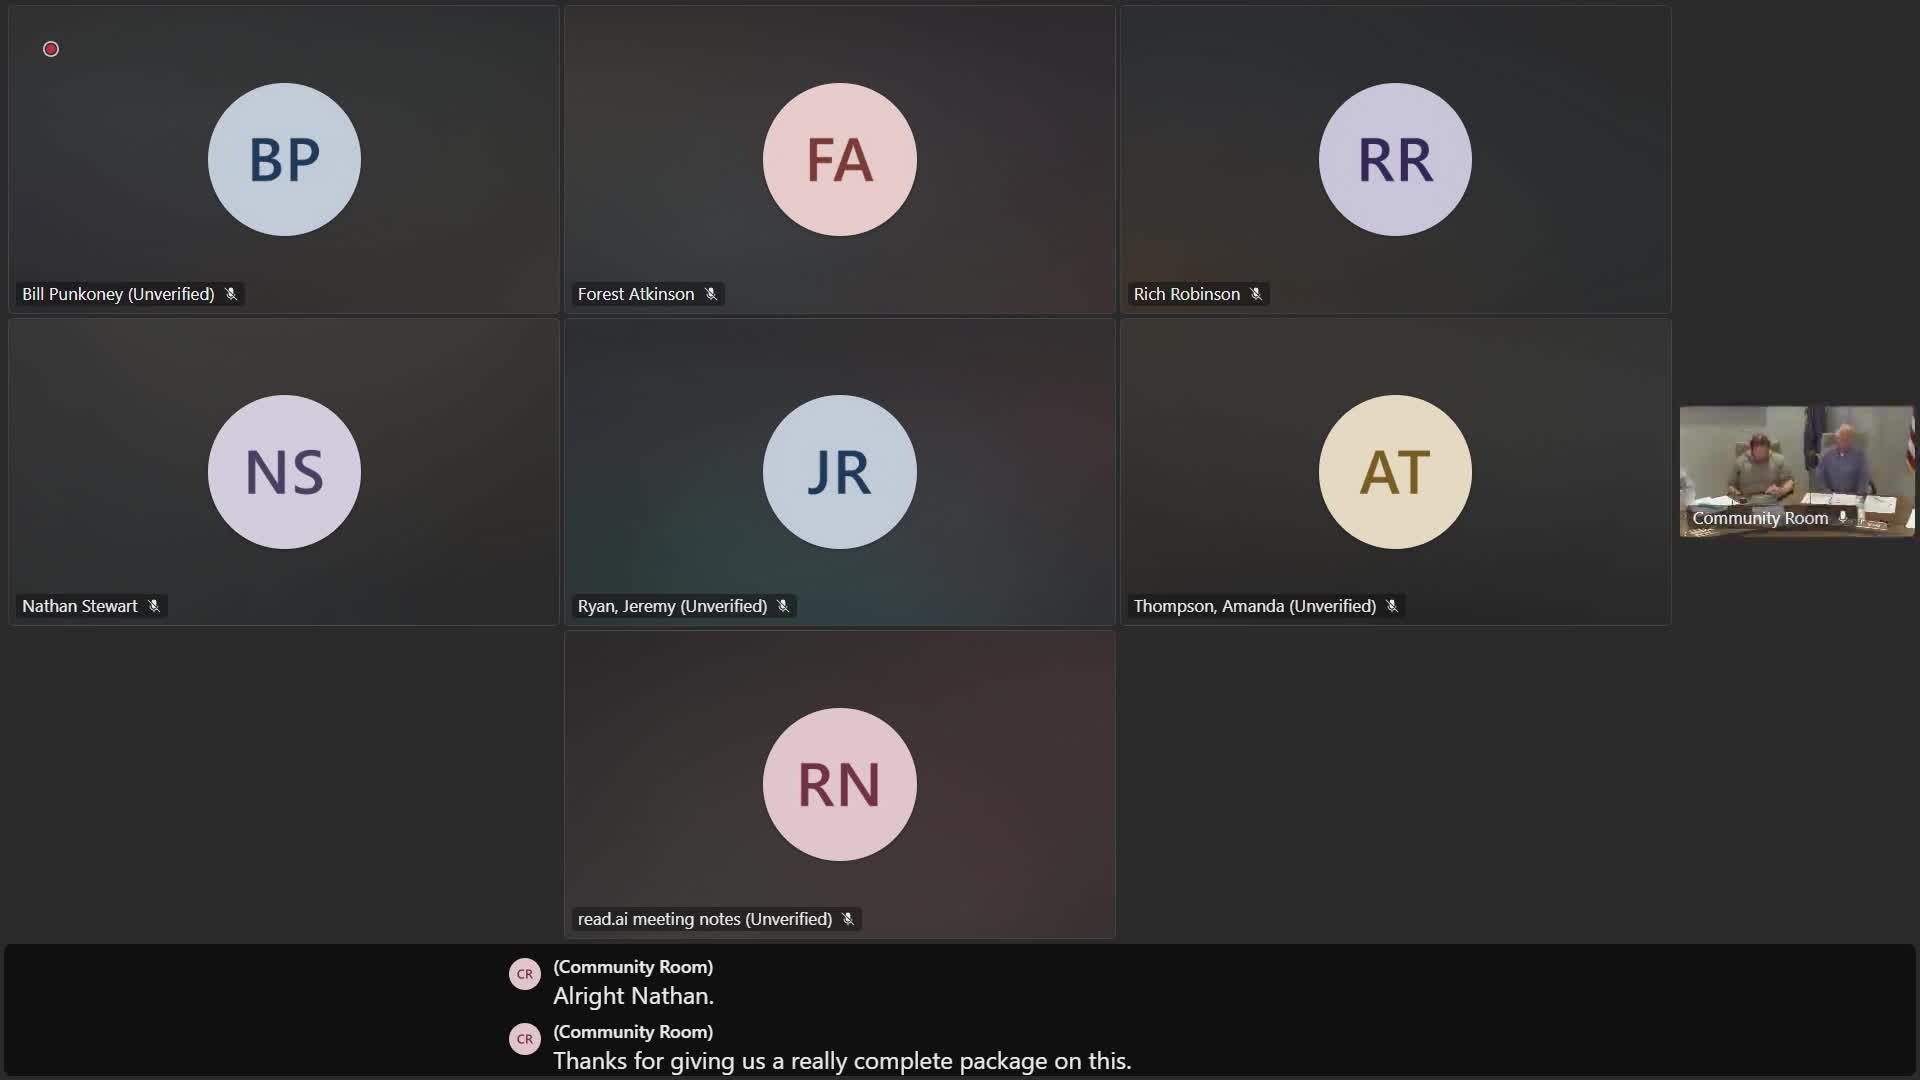Select the JR avatar circle

coord(839,472)
